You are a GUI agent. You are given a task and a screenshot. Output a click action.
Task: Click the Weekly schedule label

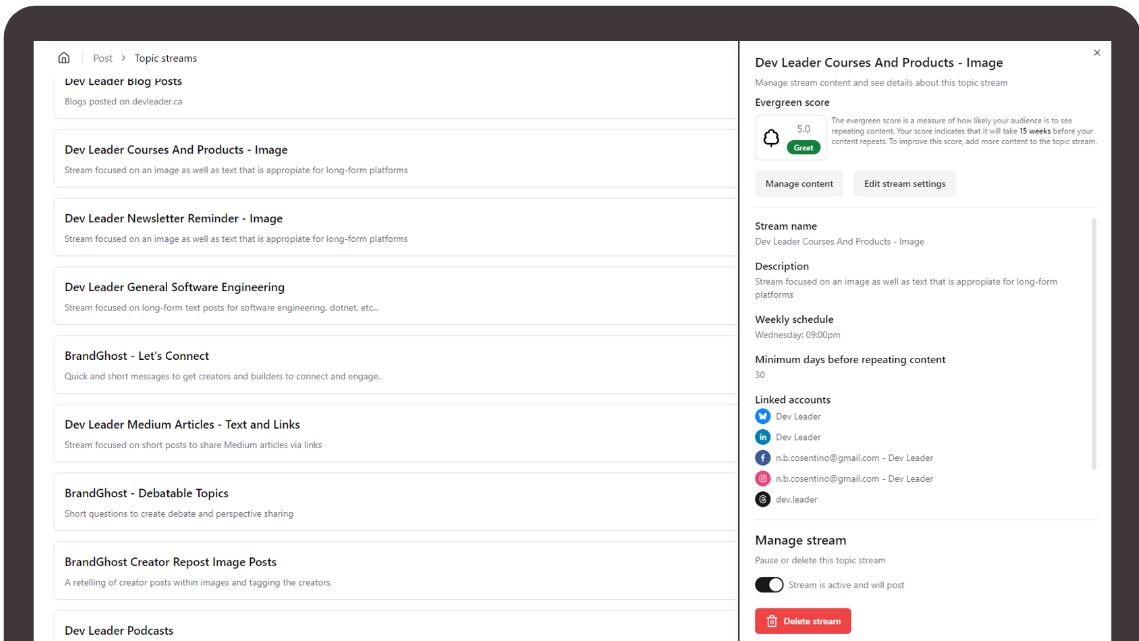coord(794,319)
